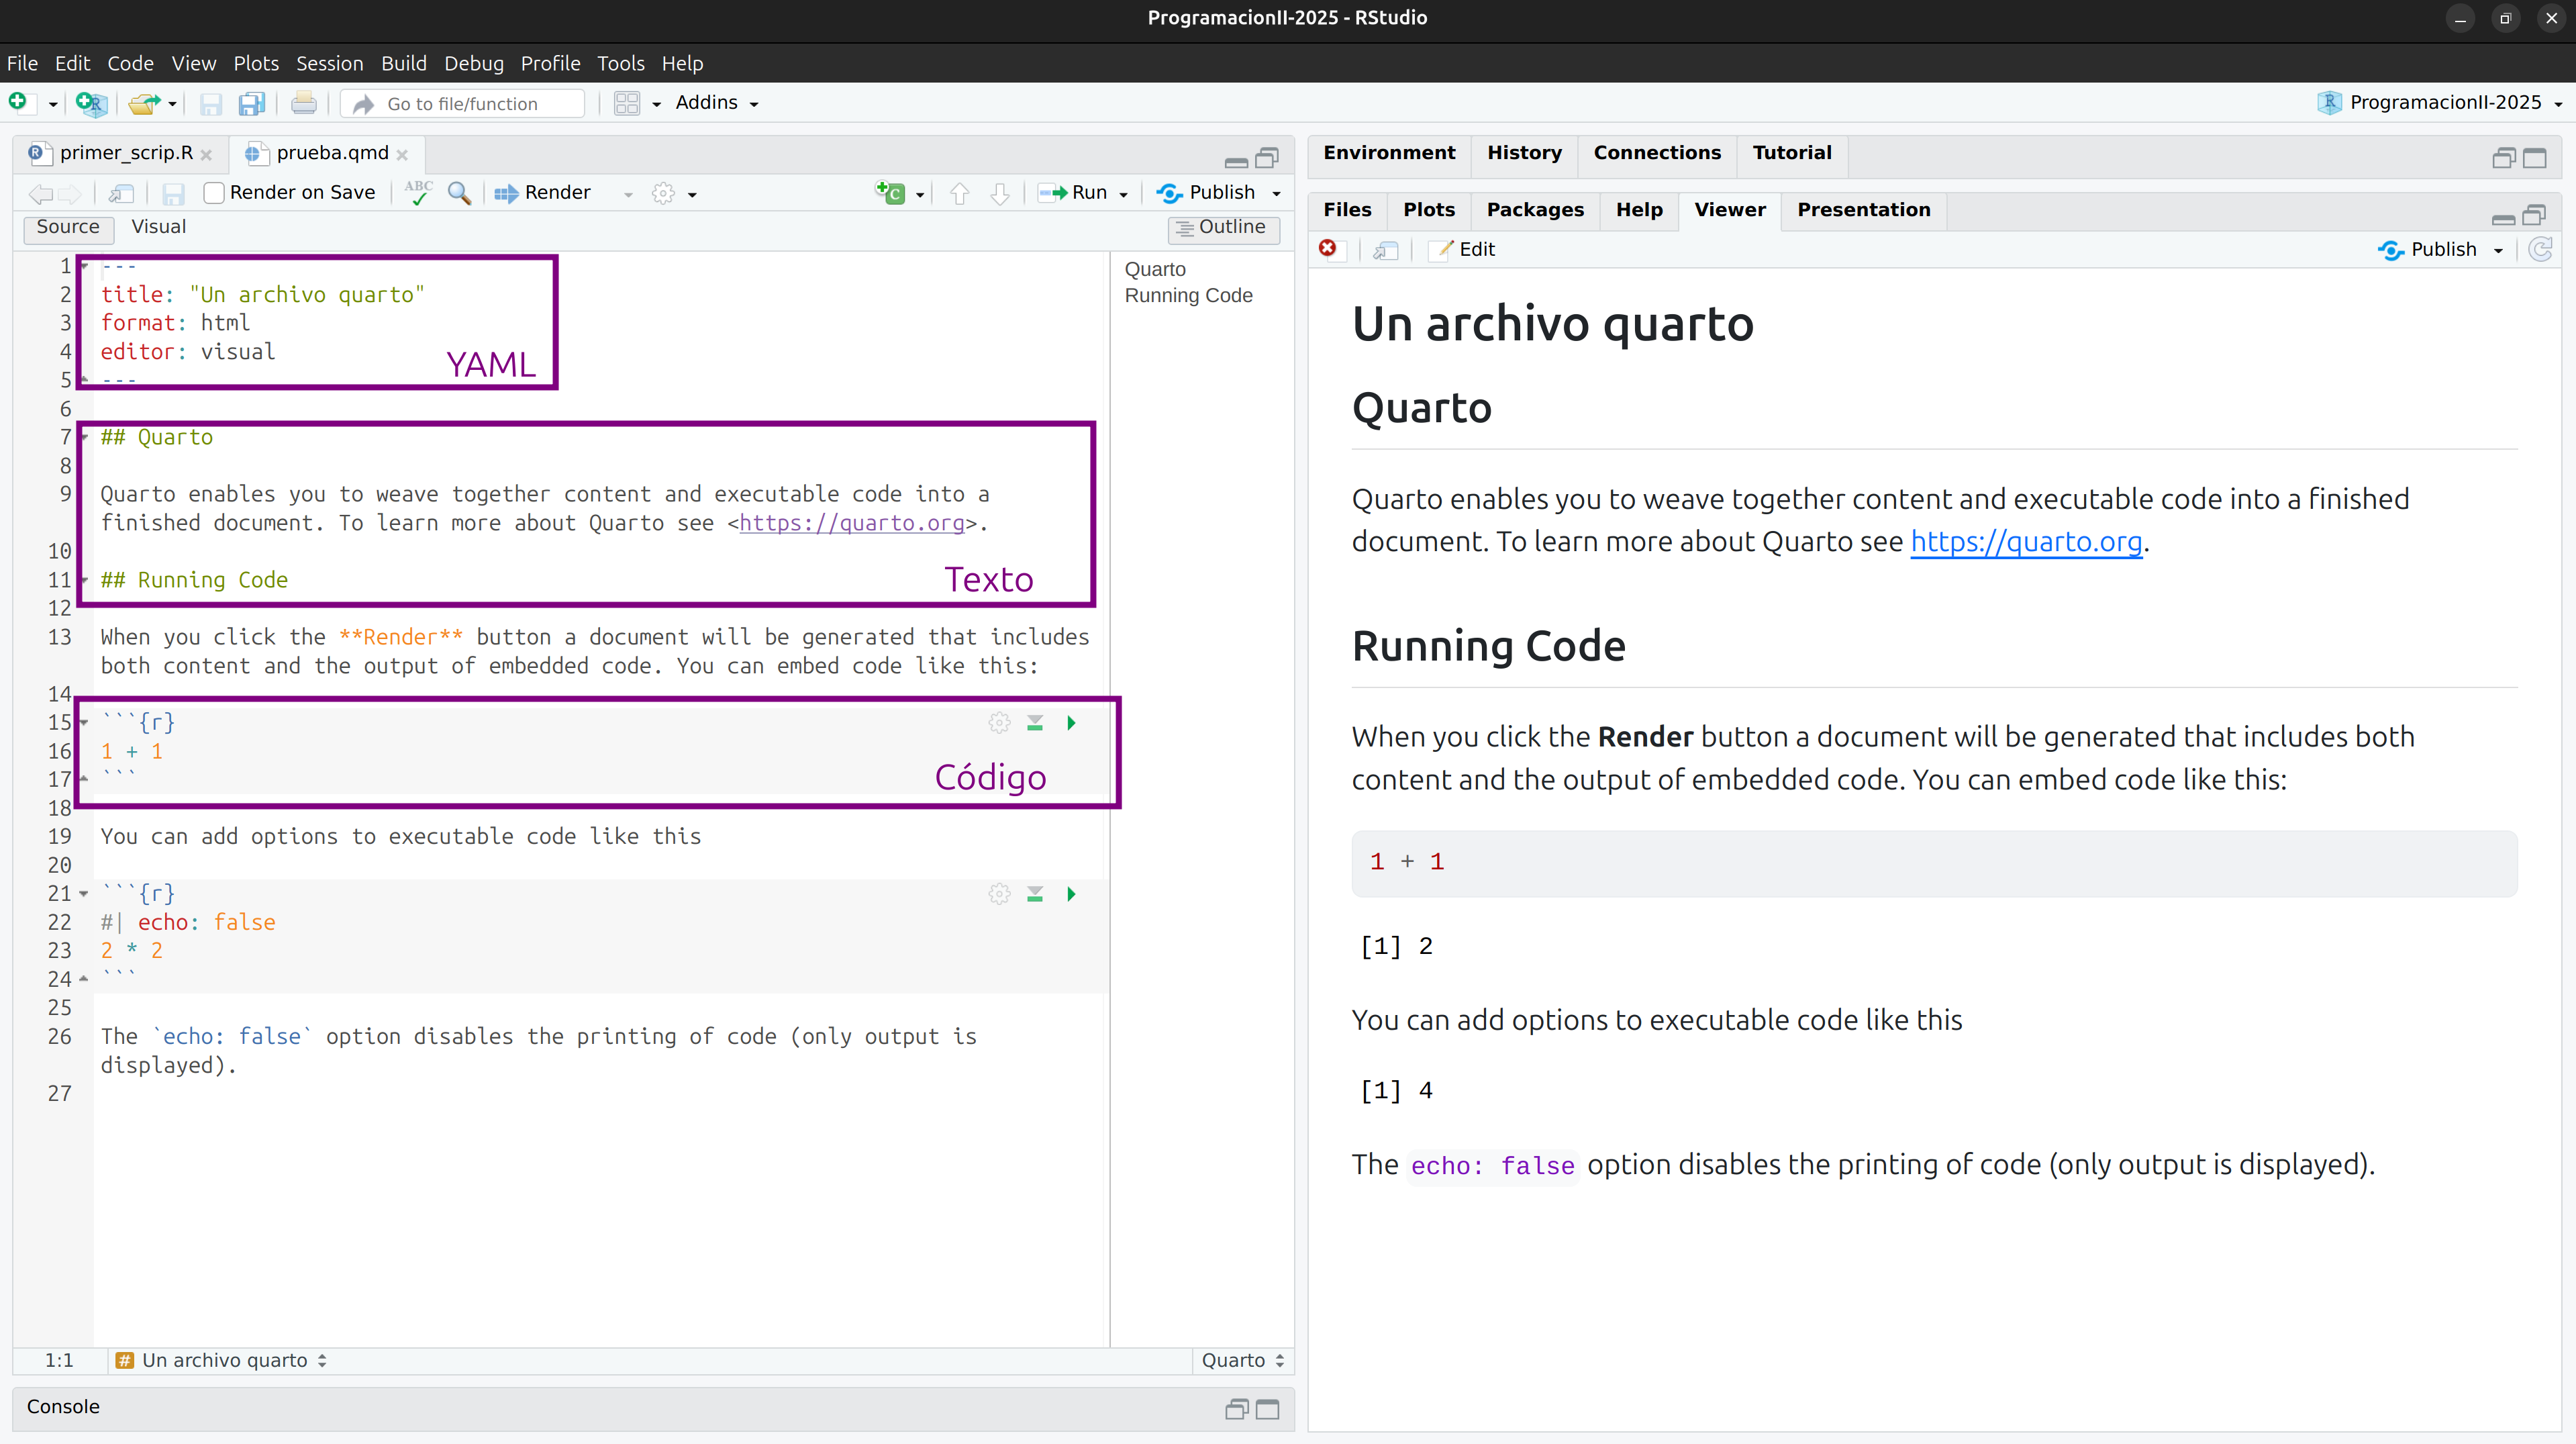Collapse code chunk fold arrow line 21
2576x1444 pixels.
(84, 893)
